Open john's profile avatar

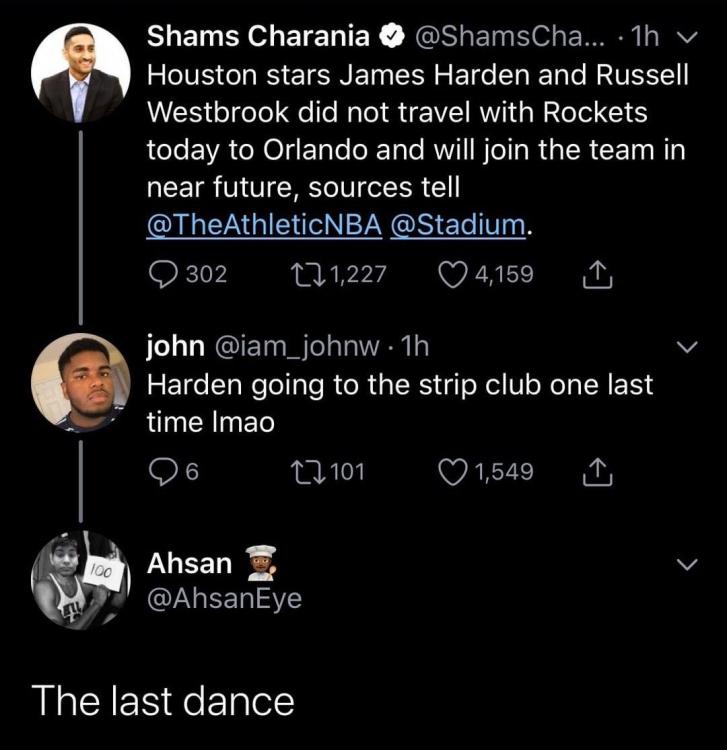(80, 382)
